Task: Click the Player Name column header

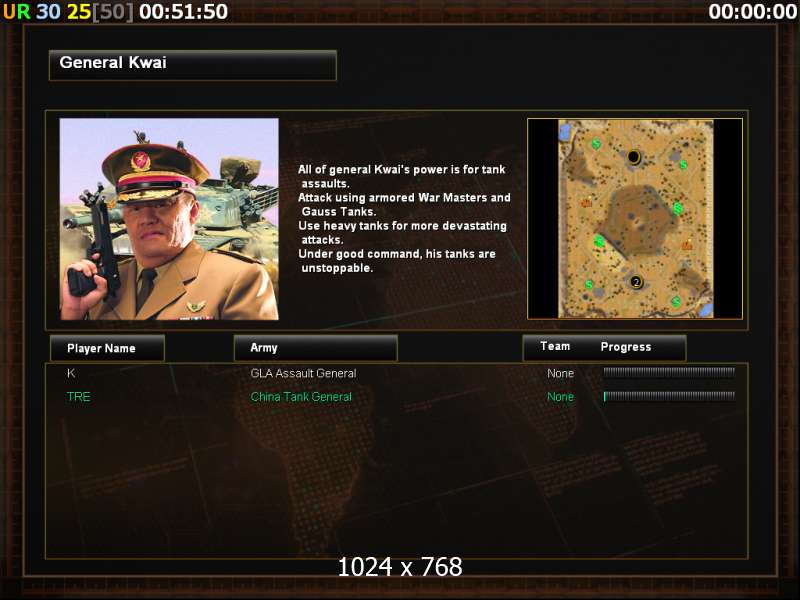Action: (107, 348)
